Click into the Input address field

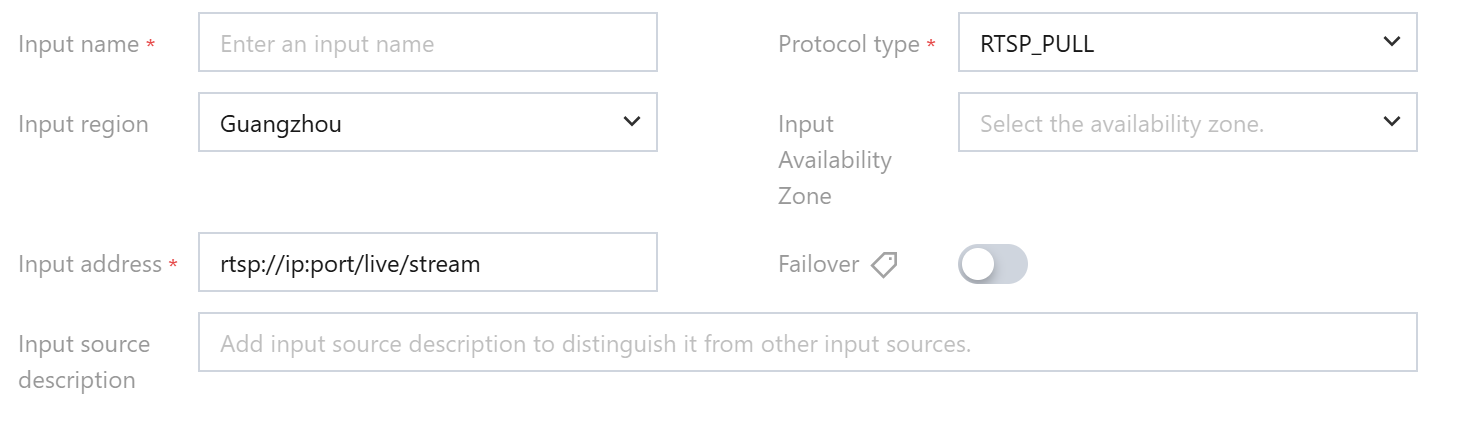coord(427,263)
